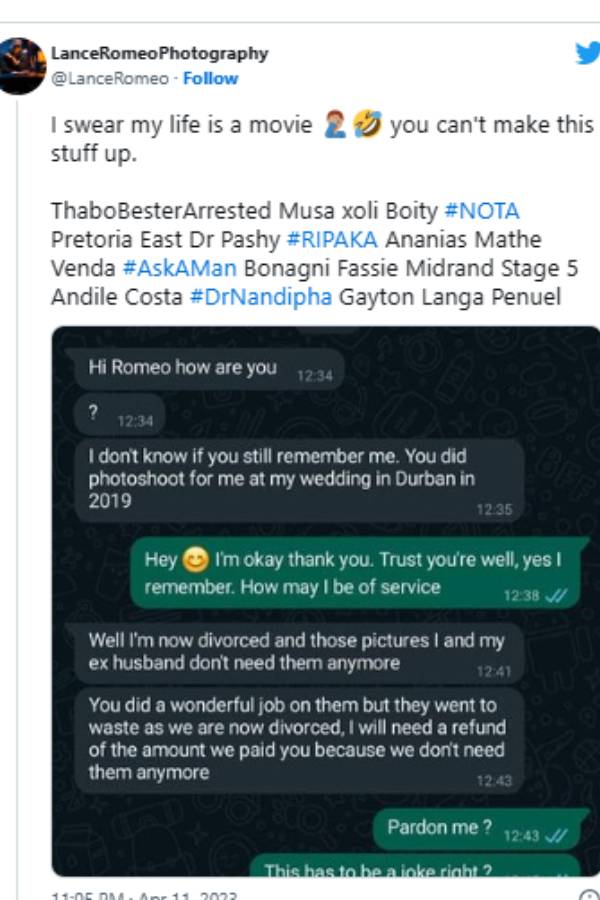Follow the LanceRomeo account
600x900 pixels.
coord(211,79)
